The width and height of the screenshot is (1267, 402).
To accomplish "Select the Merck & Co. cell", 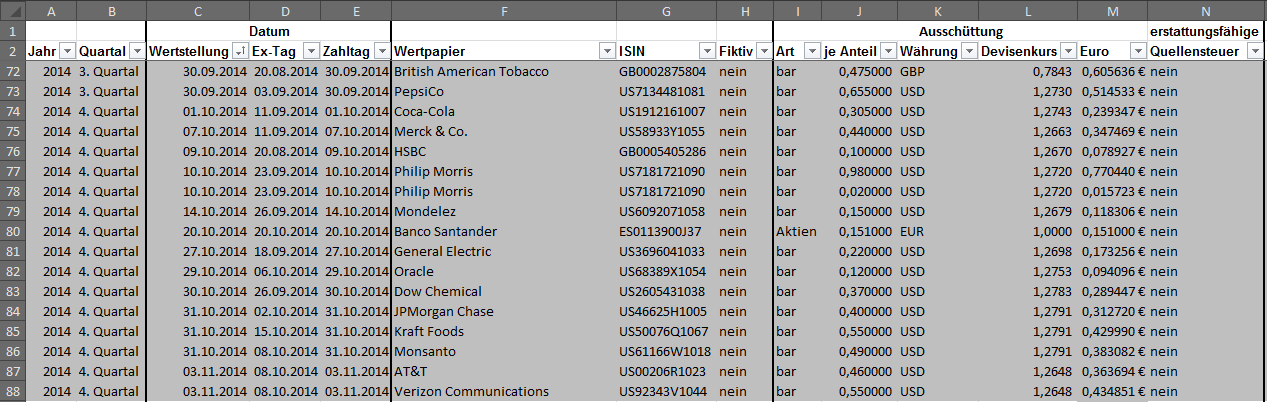I will 504,132.
